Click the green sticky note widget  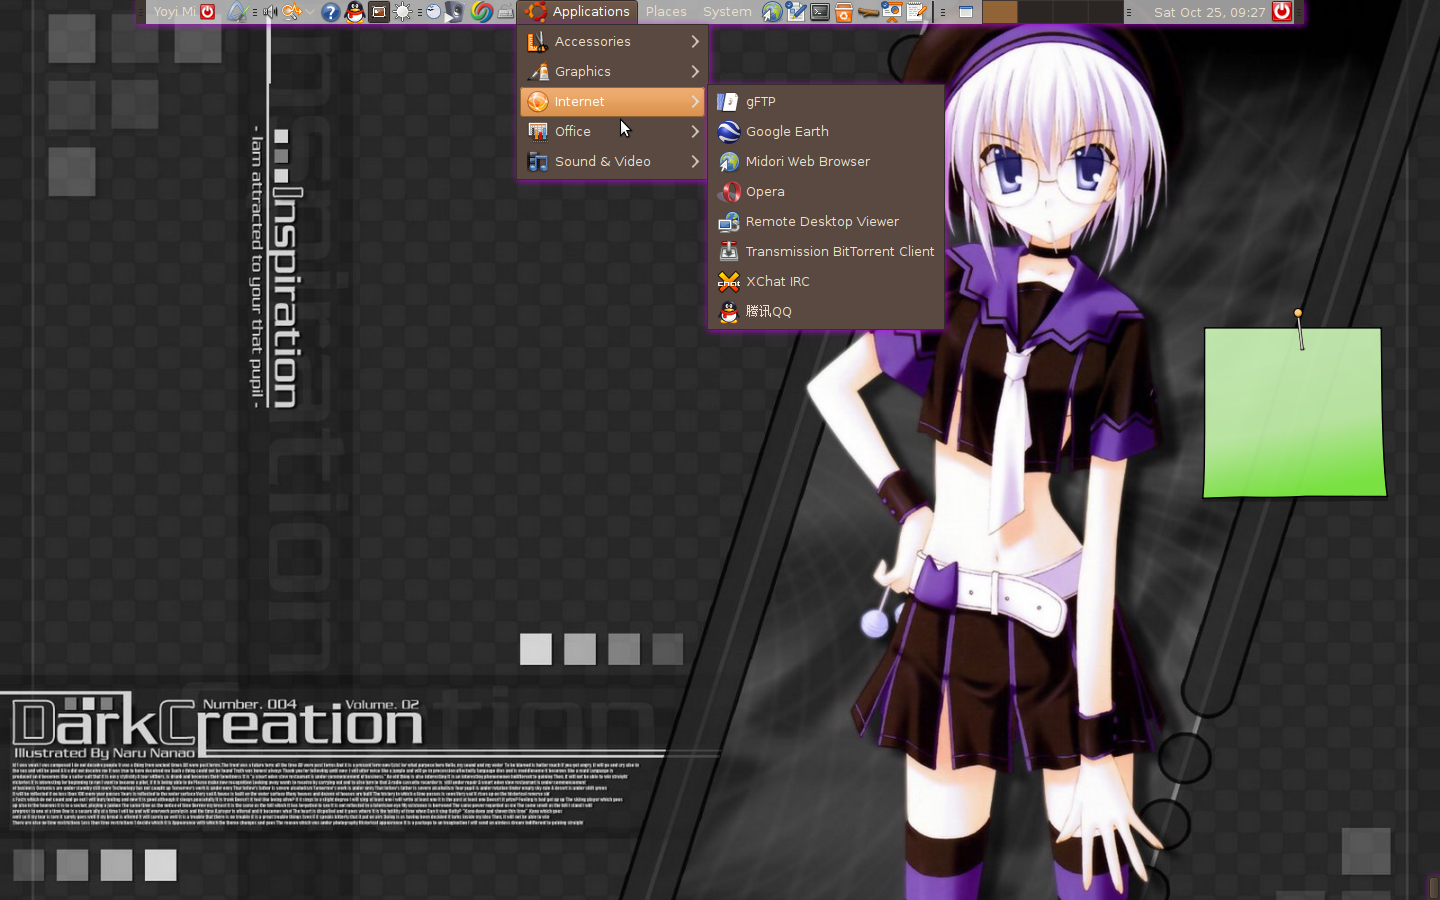1294,412
